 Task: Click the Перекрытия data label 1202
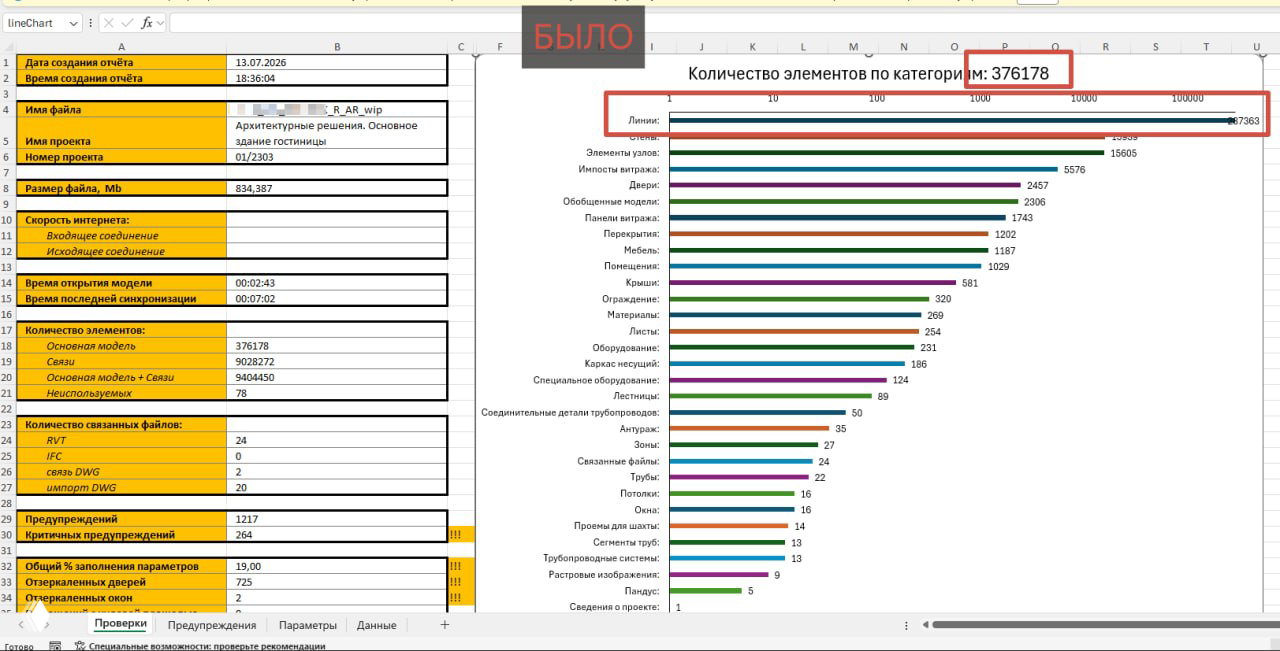pos(1007,234)
